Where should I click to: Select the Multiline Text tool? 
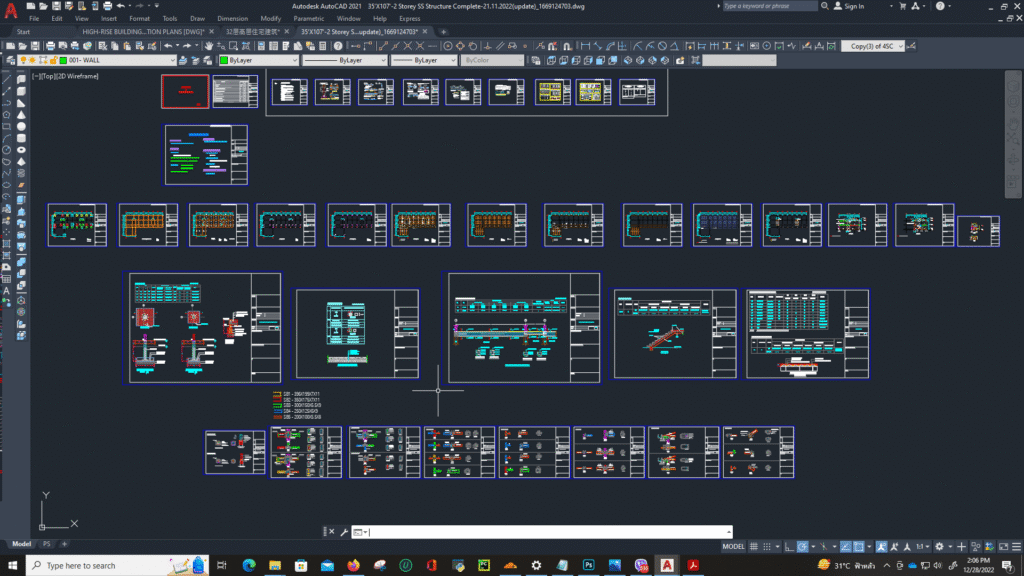pos(7,291)
